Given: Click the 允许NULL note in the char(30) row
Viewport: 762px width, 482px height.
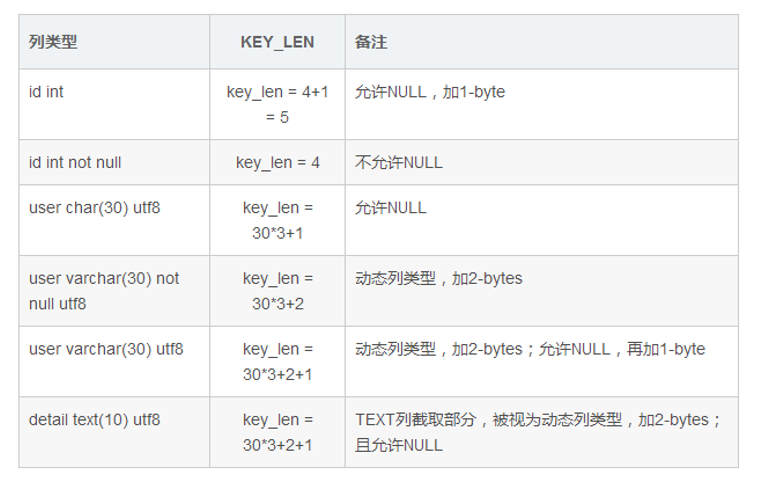Looking at the screenshot, I should click(x=391, y=208).
